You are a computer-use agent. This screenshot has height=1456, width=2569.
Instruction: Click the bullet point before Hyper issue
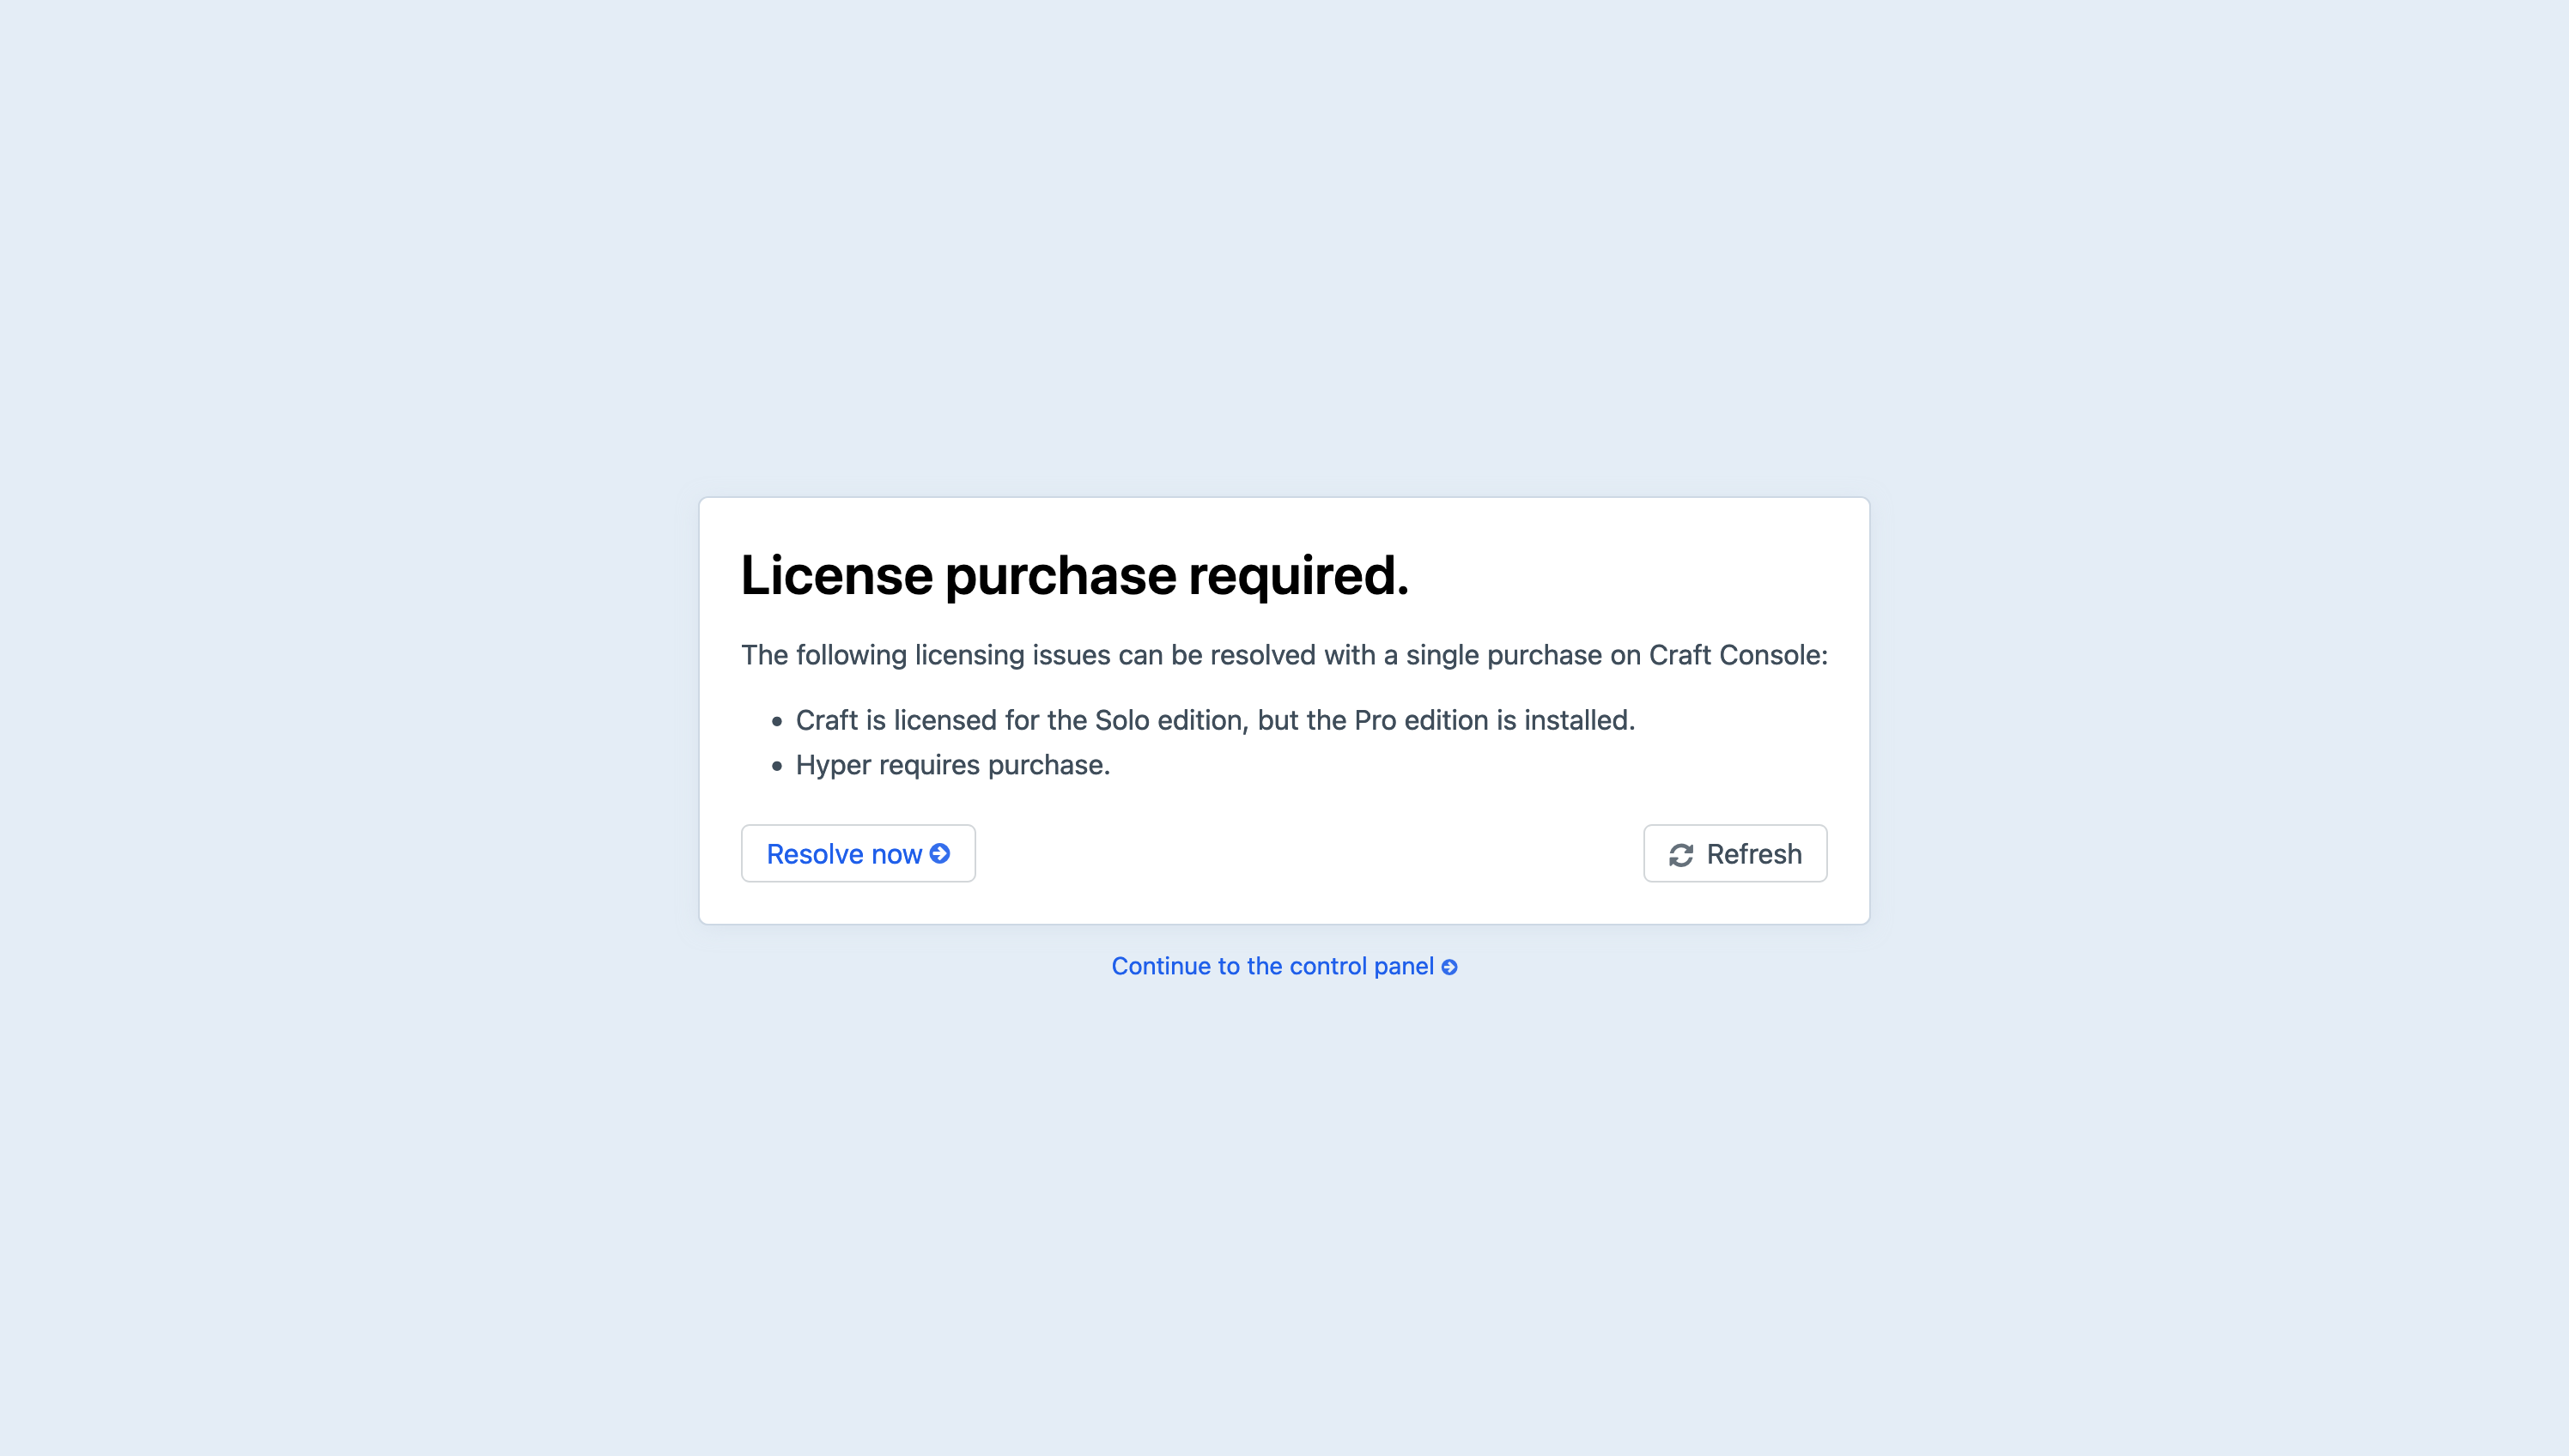pyautogui.click(x=777, y=766)
